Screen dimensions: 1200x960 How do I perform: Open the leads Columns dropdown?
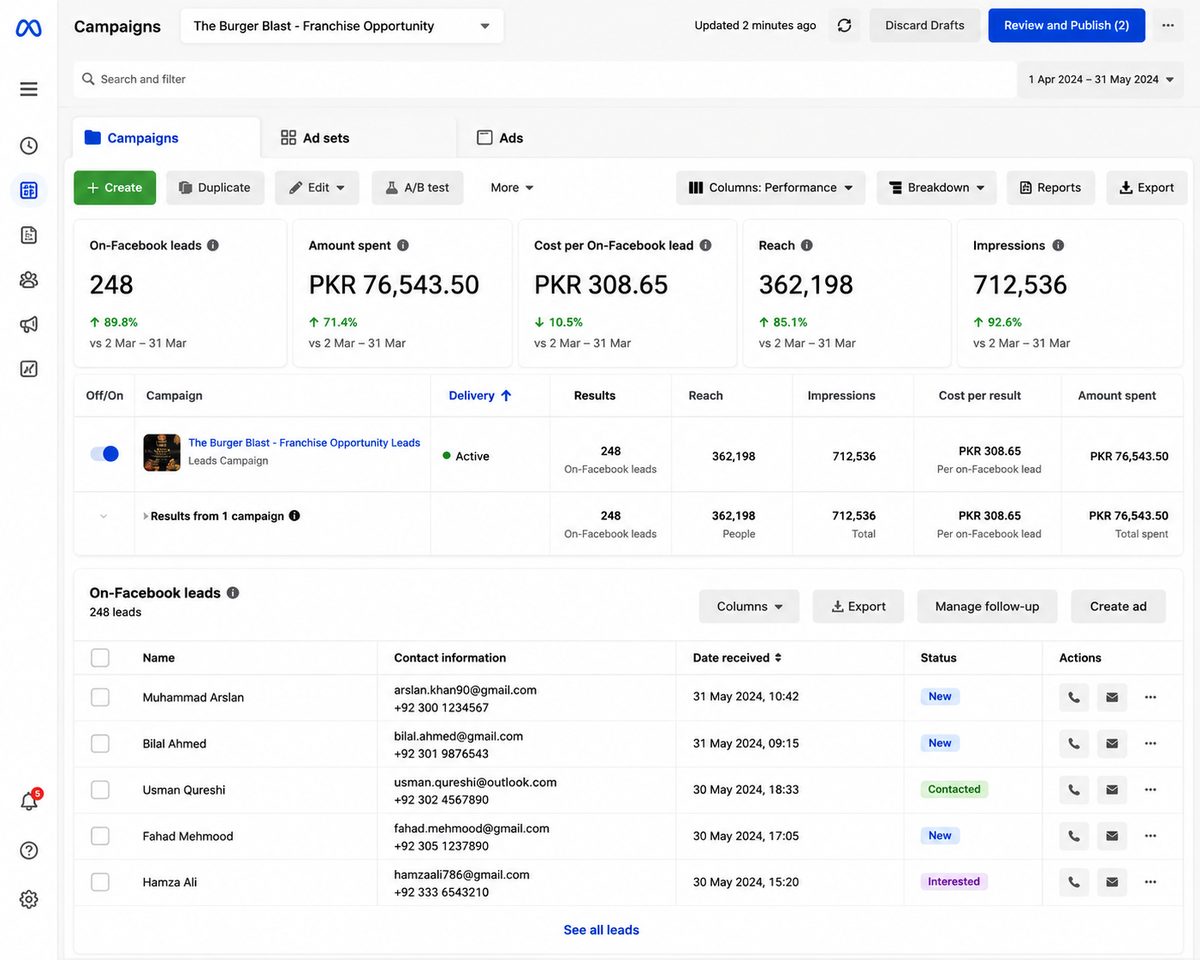pyautogui.click(x=749, y=607)
